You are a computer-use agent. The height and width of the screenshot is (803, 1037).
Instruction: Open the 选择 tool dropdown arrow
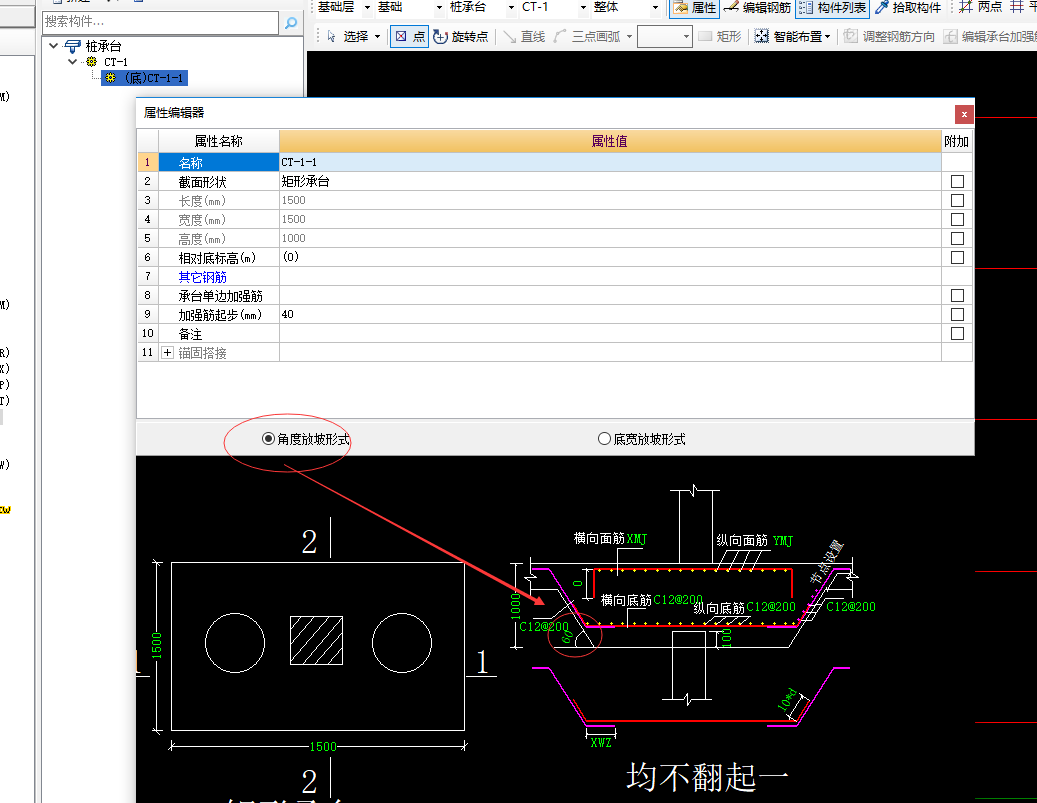377,36
